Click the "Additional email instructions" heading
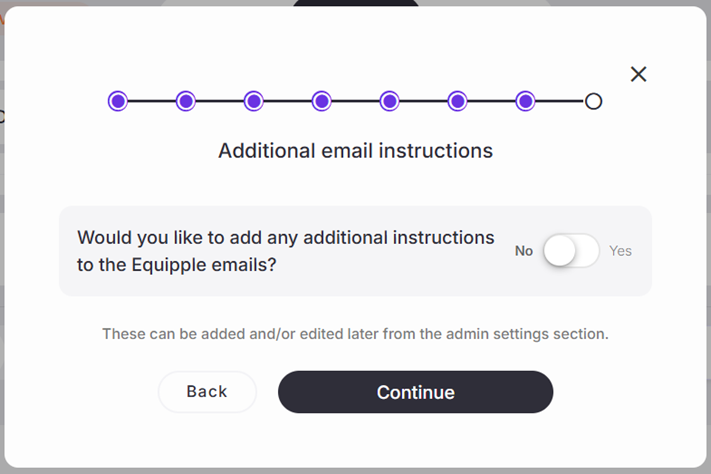Image resolution: width=711 pixels, height=474 pixels. (x=355, y=151)
